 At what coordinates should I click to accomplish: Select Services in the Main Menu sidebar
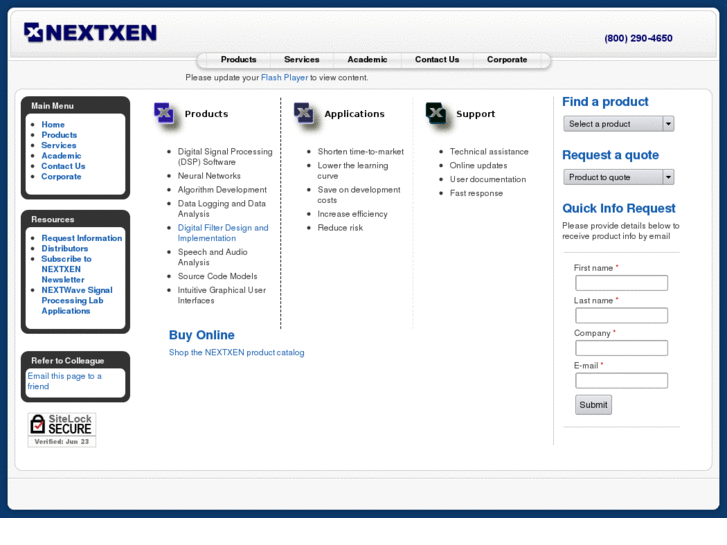[58, 145]
